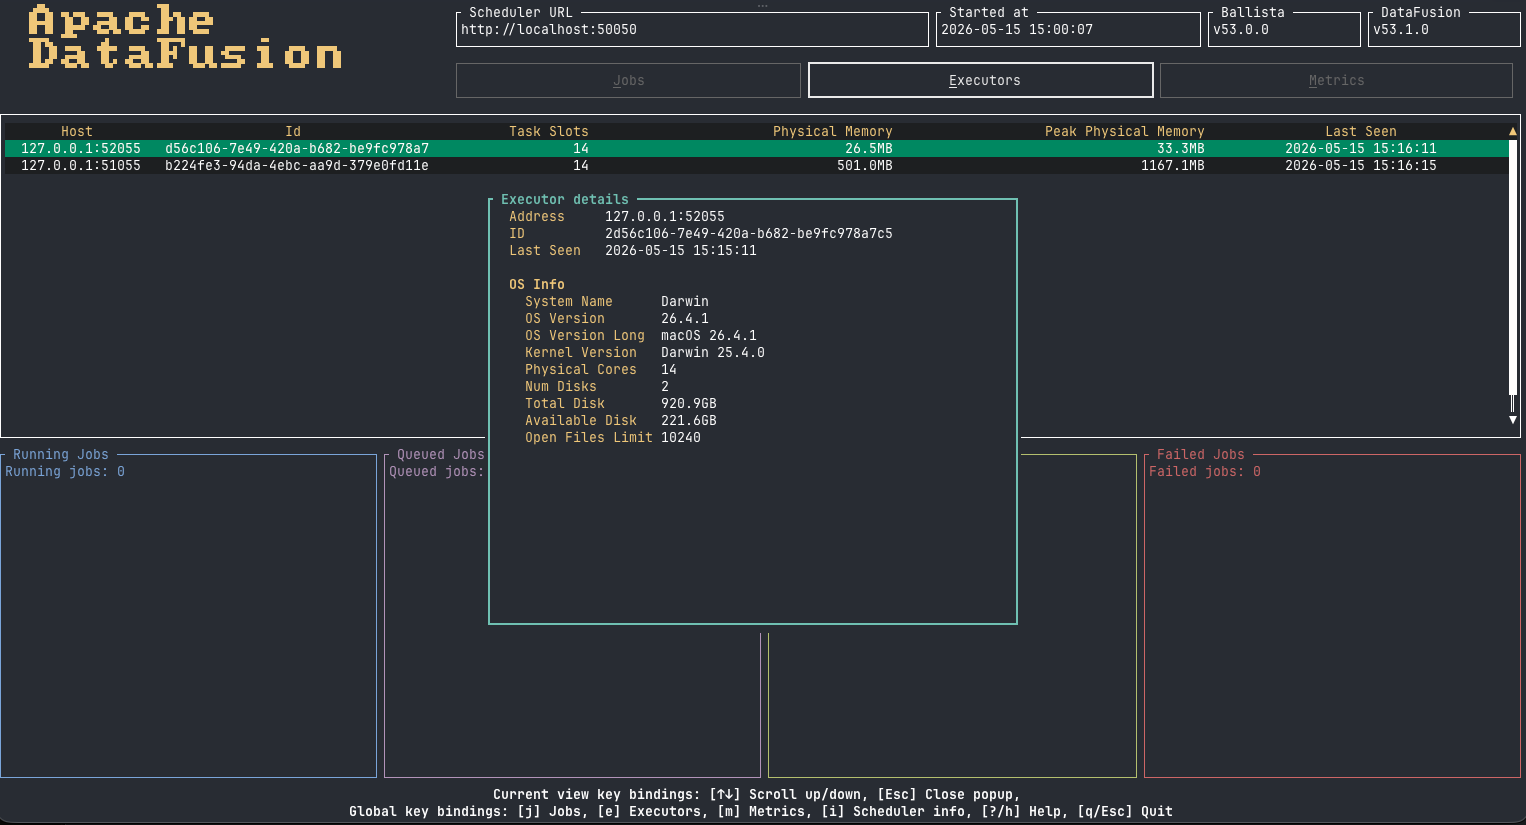1526x825 pixels.
Task: Click the DataFusion version v53.1.0
Action: coord(1401,30)
